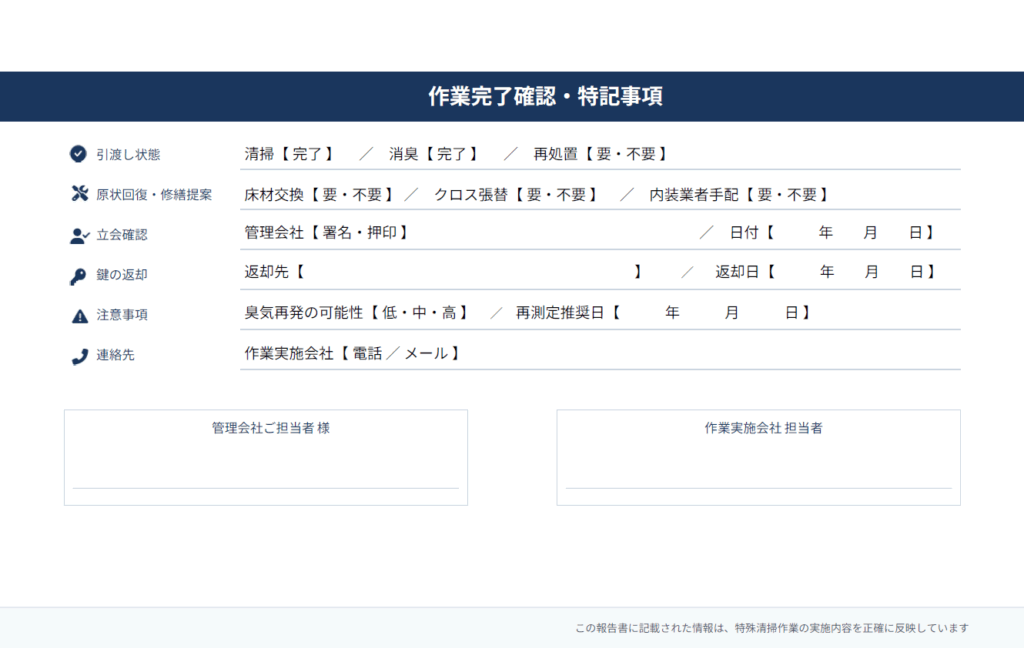
Task: Click the phone icon next to 連絡先
Action: click(78, 353)
